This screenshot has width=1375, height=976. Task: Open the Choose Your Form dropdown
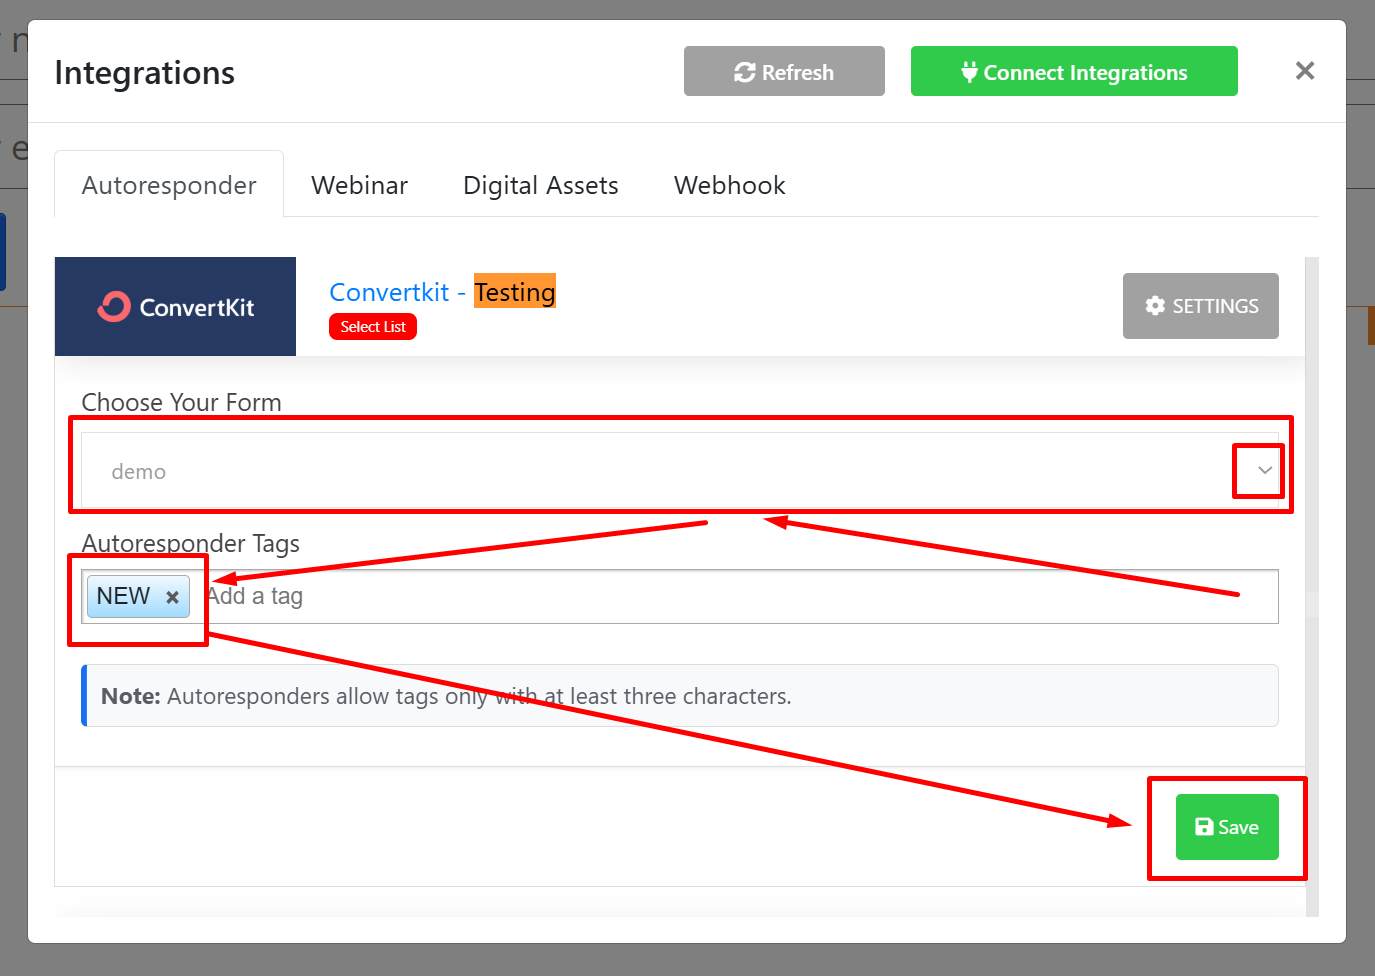[680, 471]
